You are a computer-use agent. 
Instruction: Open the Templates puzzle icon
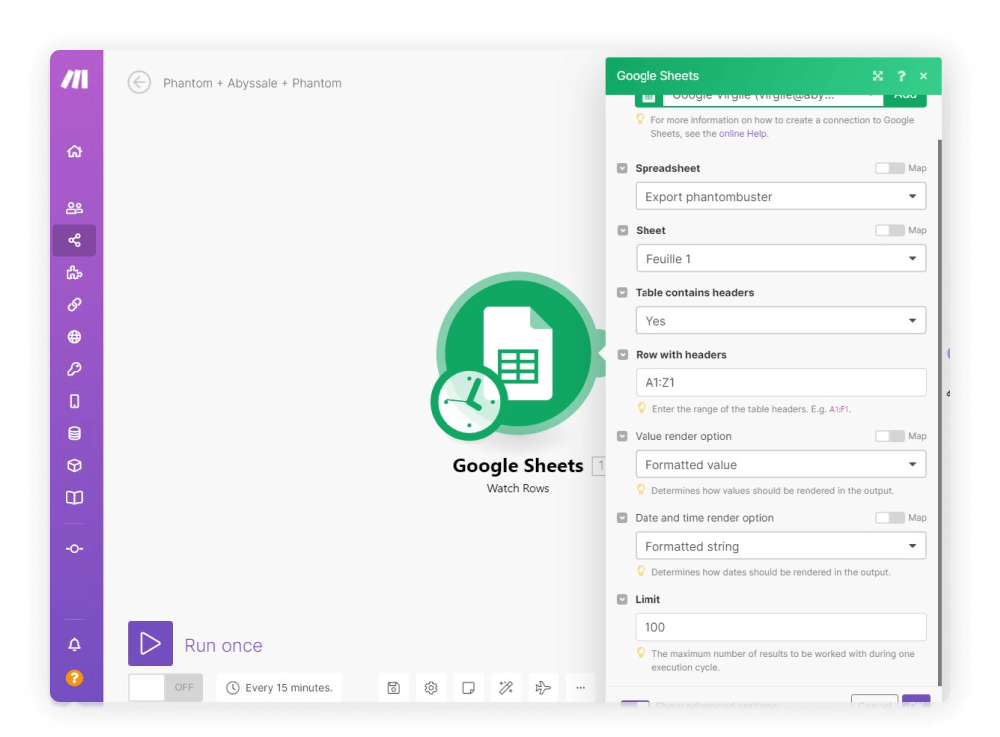75,273
